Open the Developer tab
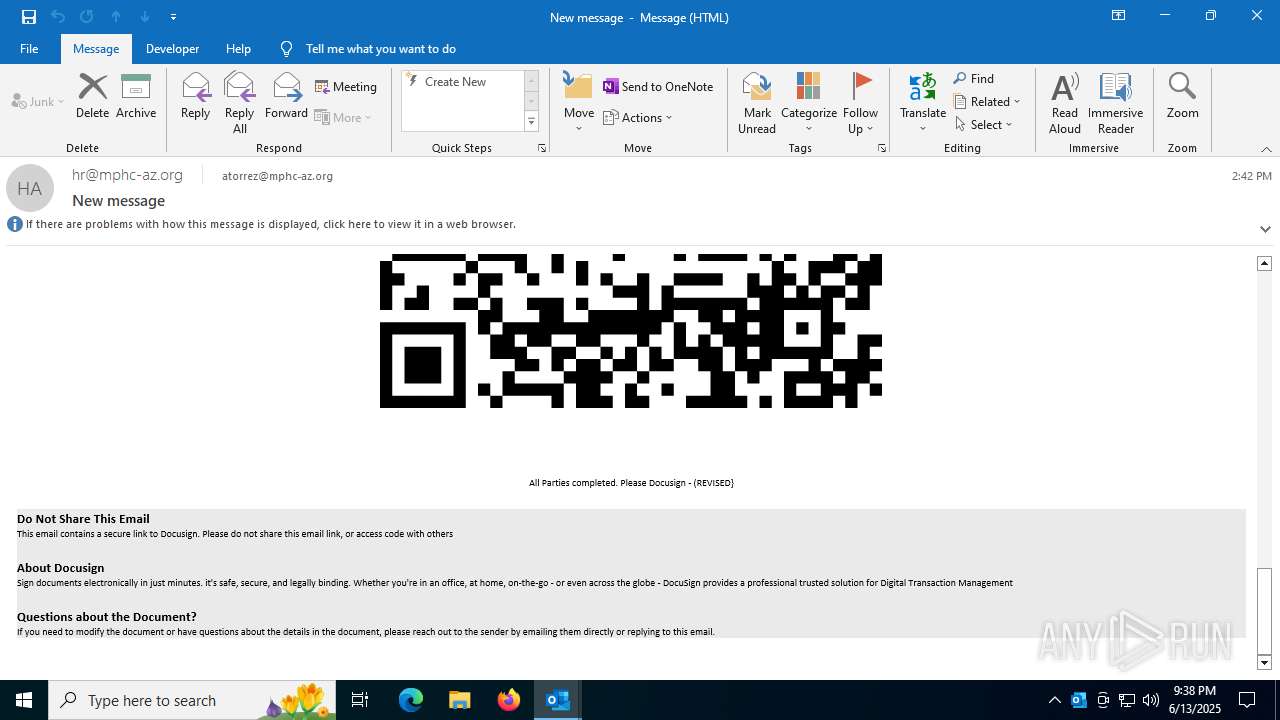 [x=172, y=49]
